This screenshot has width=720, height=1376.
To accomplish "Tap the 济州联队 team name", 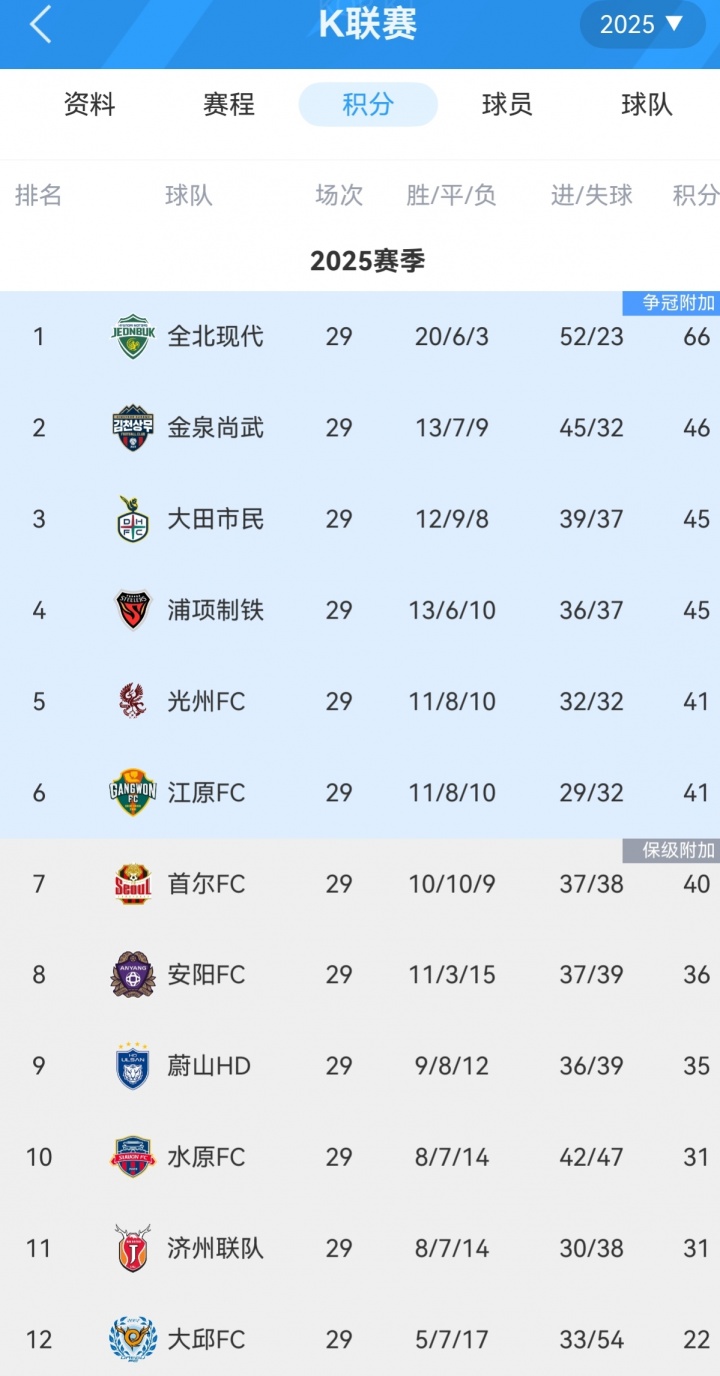I will pyautogui.click(x=216, y=1248).
